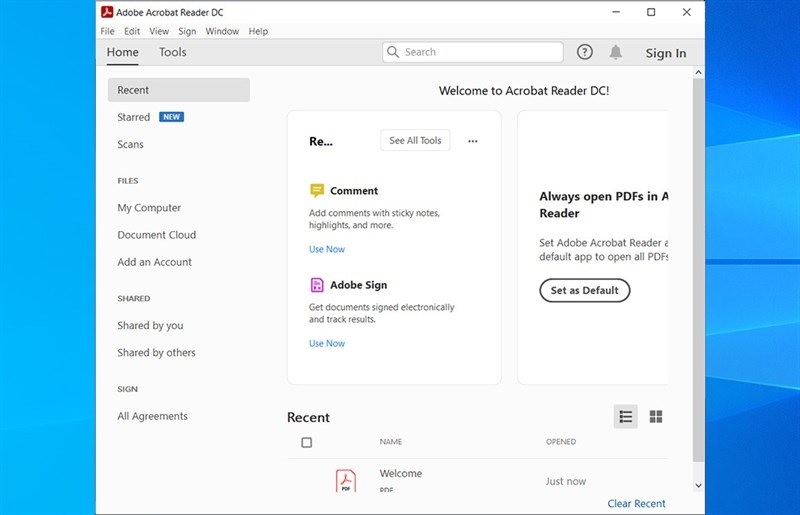Click the See All Tools button
The image size is (800, 515).
point(415,141)
